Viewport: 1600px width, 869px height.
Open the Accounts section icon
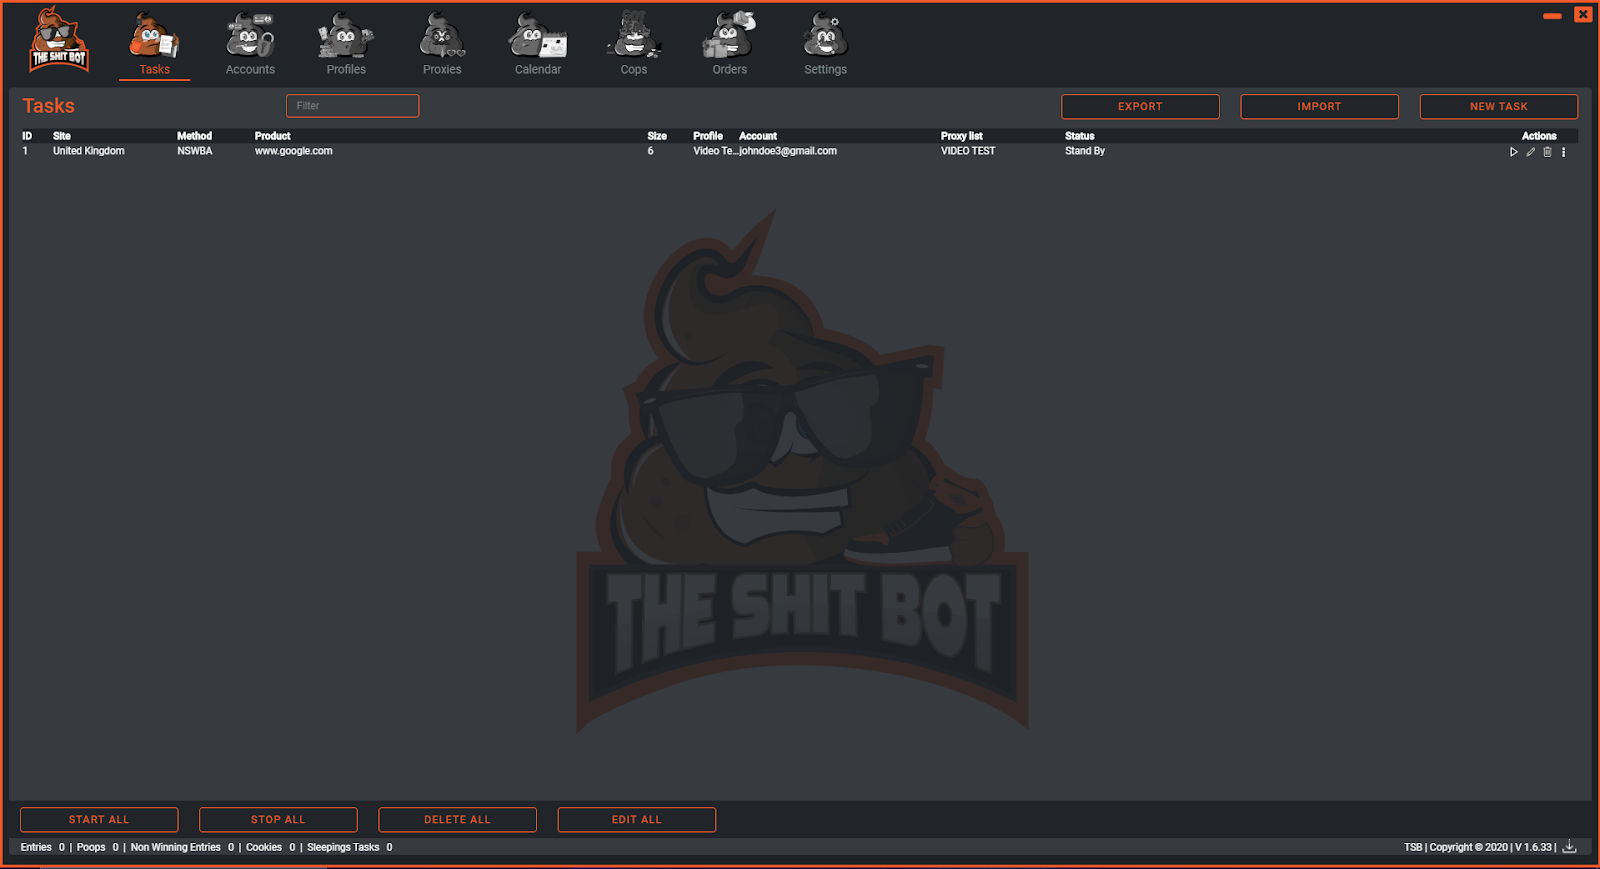click(250, 37)
